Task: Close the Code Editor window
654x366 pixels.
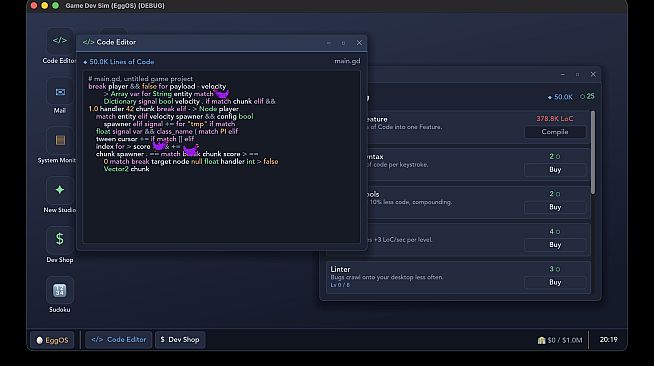Action: 359,43
